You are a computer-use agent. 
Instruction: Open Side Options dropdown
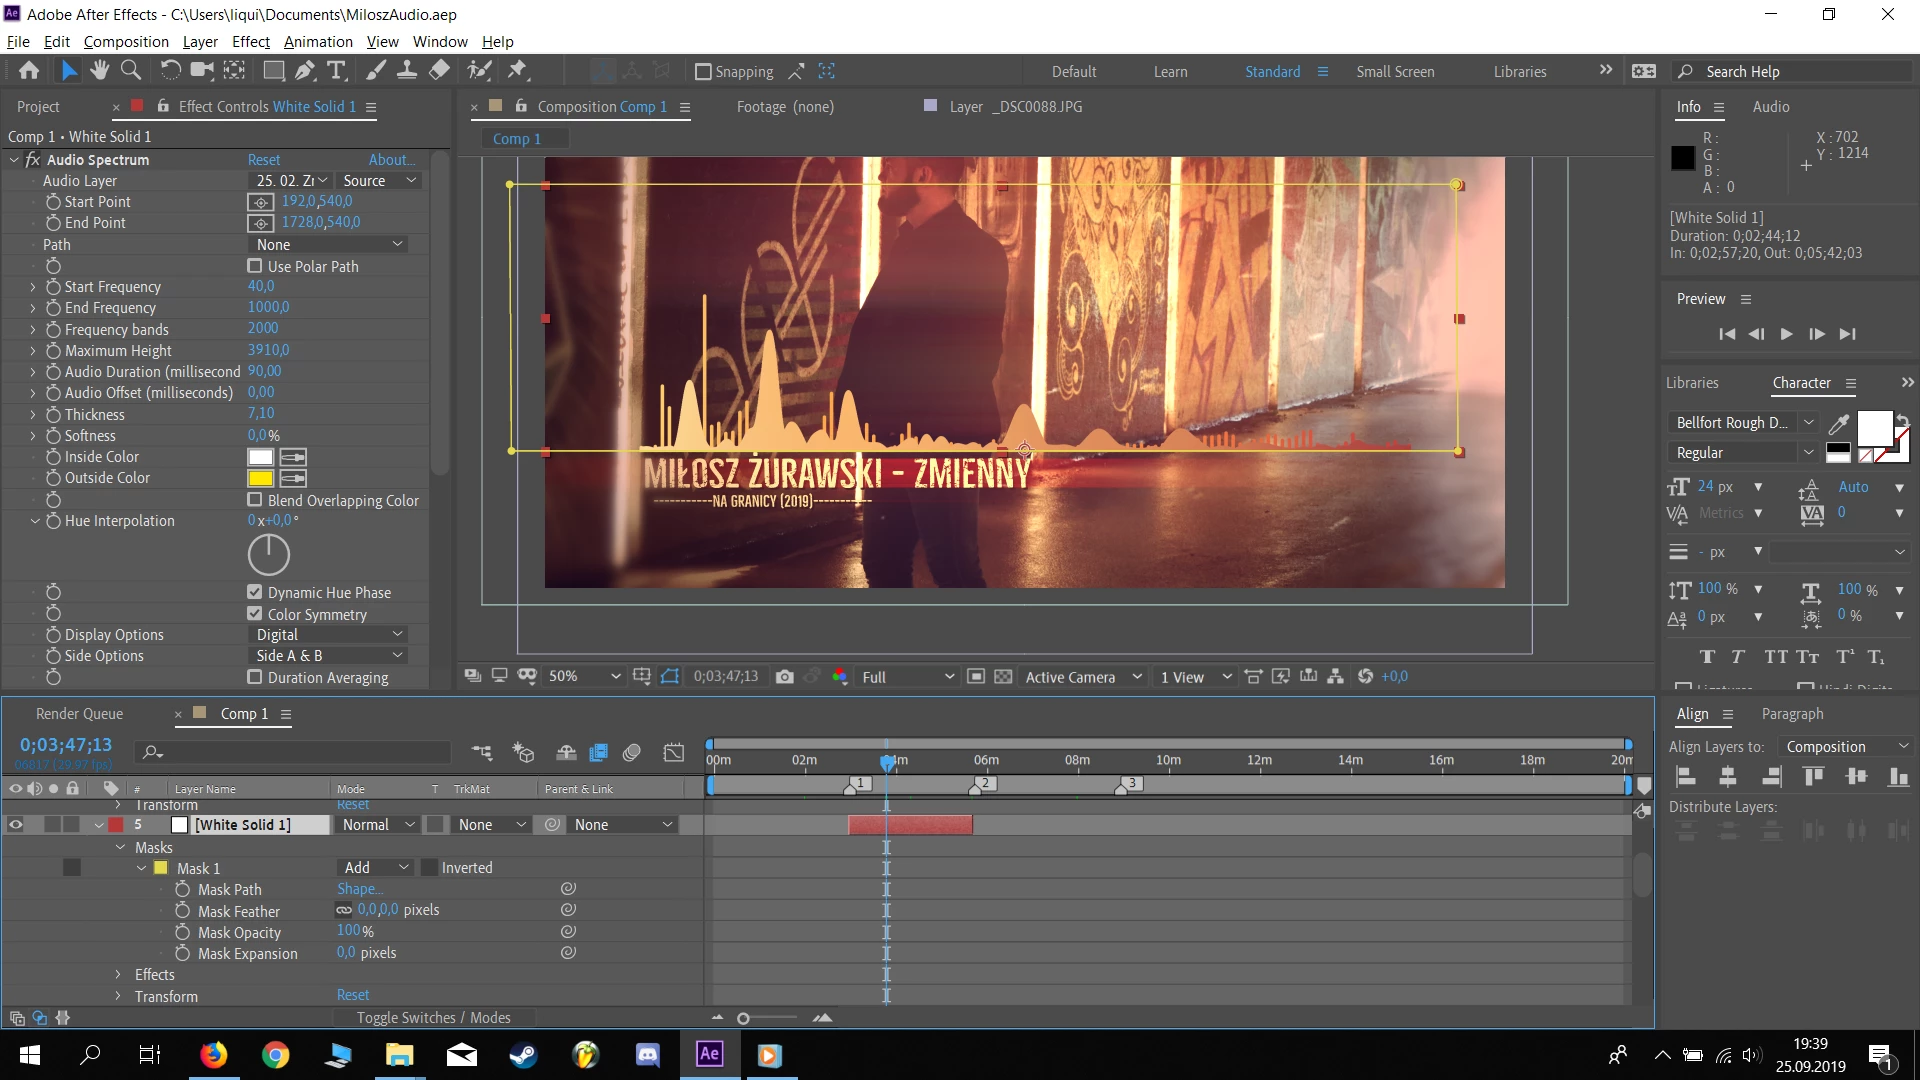[x=329, y=656]
